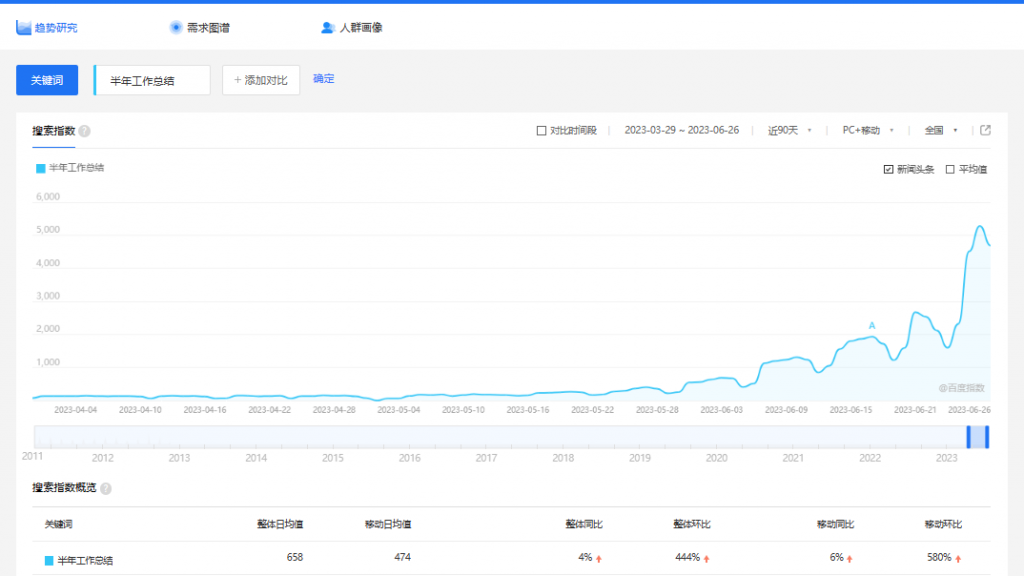Click the 趋势研究 chart icon
Screen dimensions: 1024x576
23,27
